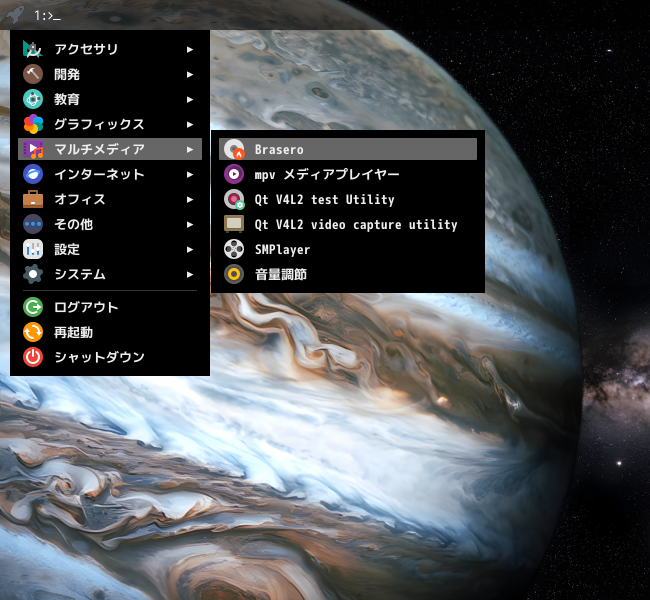
Task: Open the グラフィックス menu entry
Action: tap(110, 124)
